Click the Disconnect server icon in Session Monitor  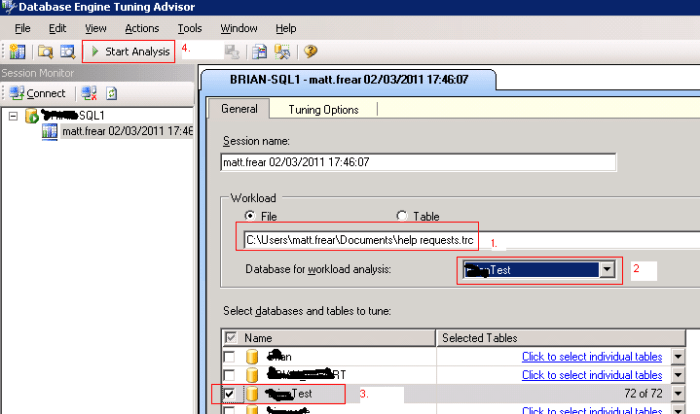[x=89, y=93]
